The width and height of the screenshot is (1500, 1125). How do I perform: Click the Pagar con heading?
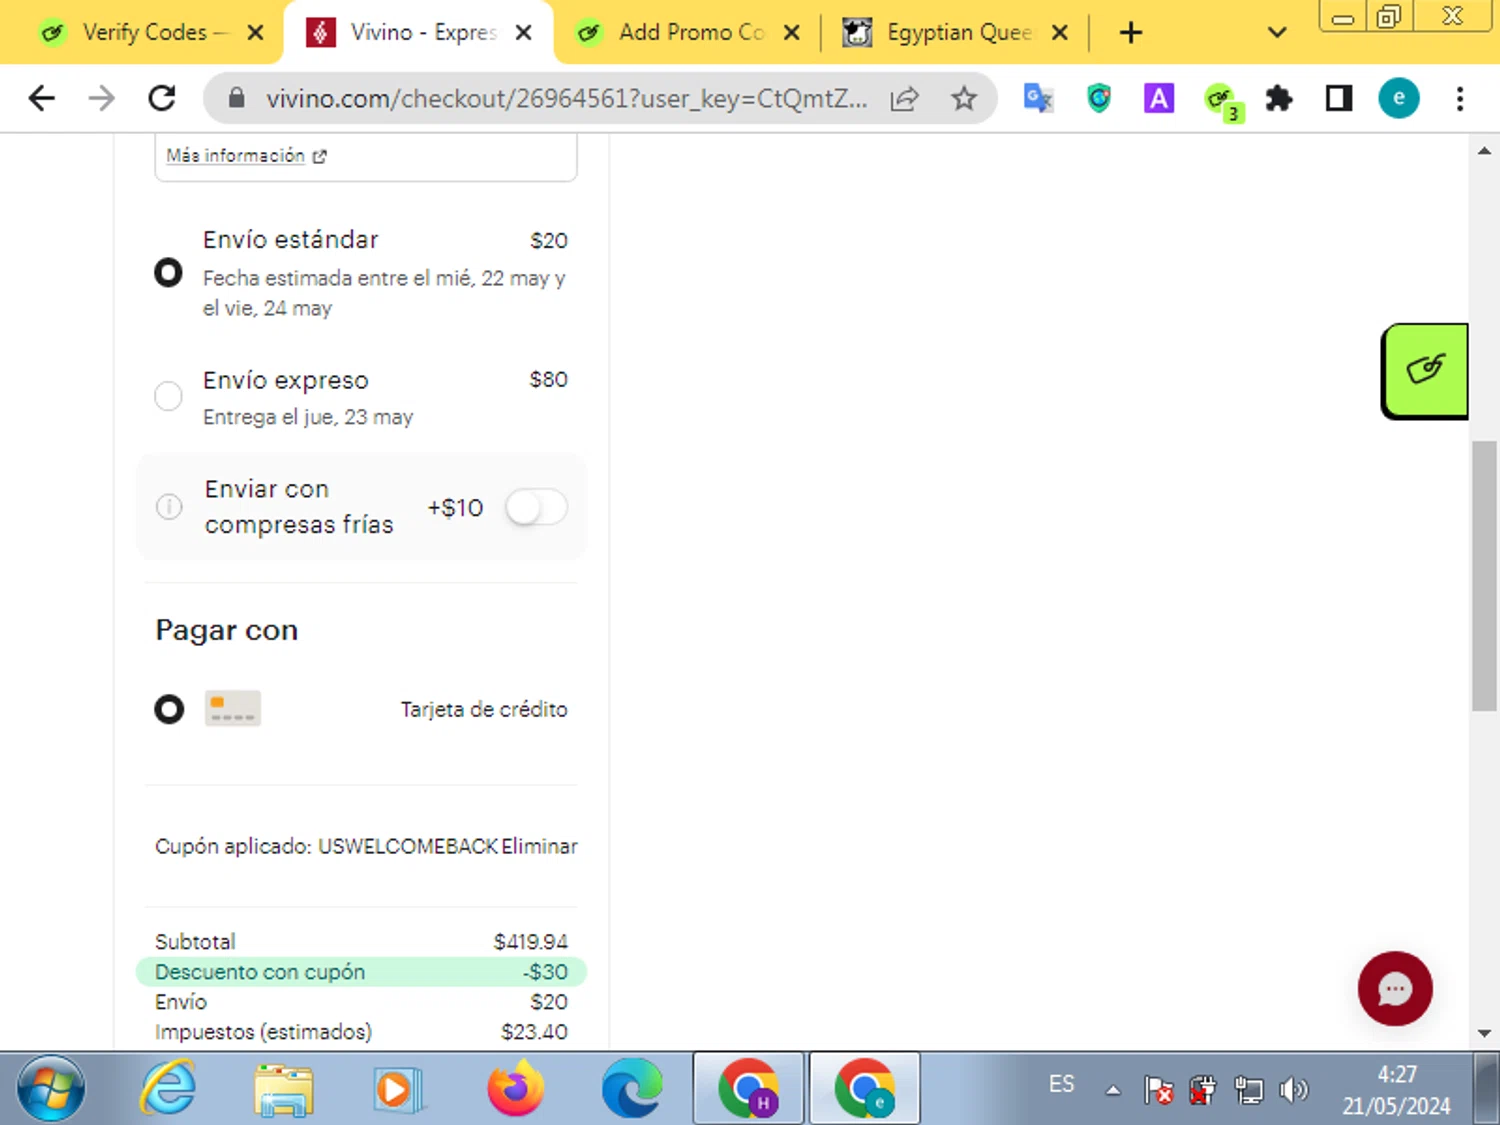pyautogui.click(x=227, y=631)
